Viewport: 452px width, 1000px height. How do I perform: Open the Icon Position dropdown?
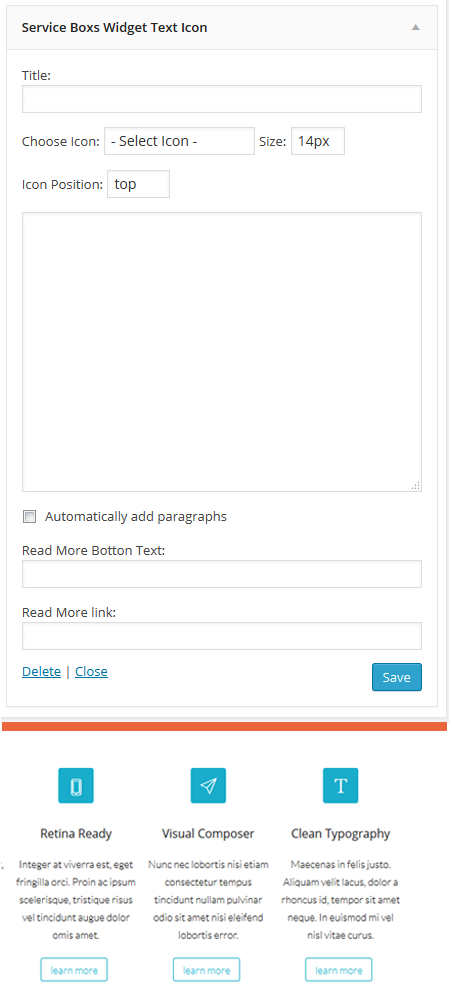click(x=138, y=184)
